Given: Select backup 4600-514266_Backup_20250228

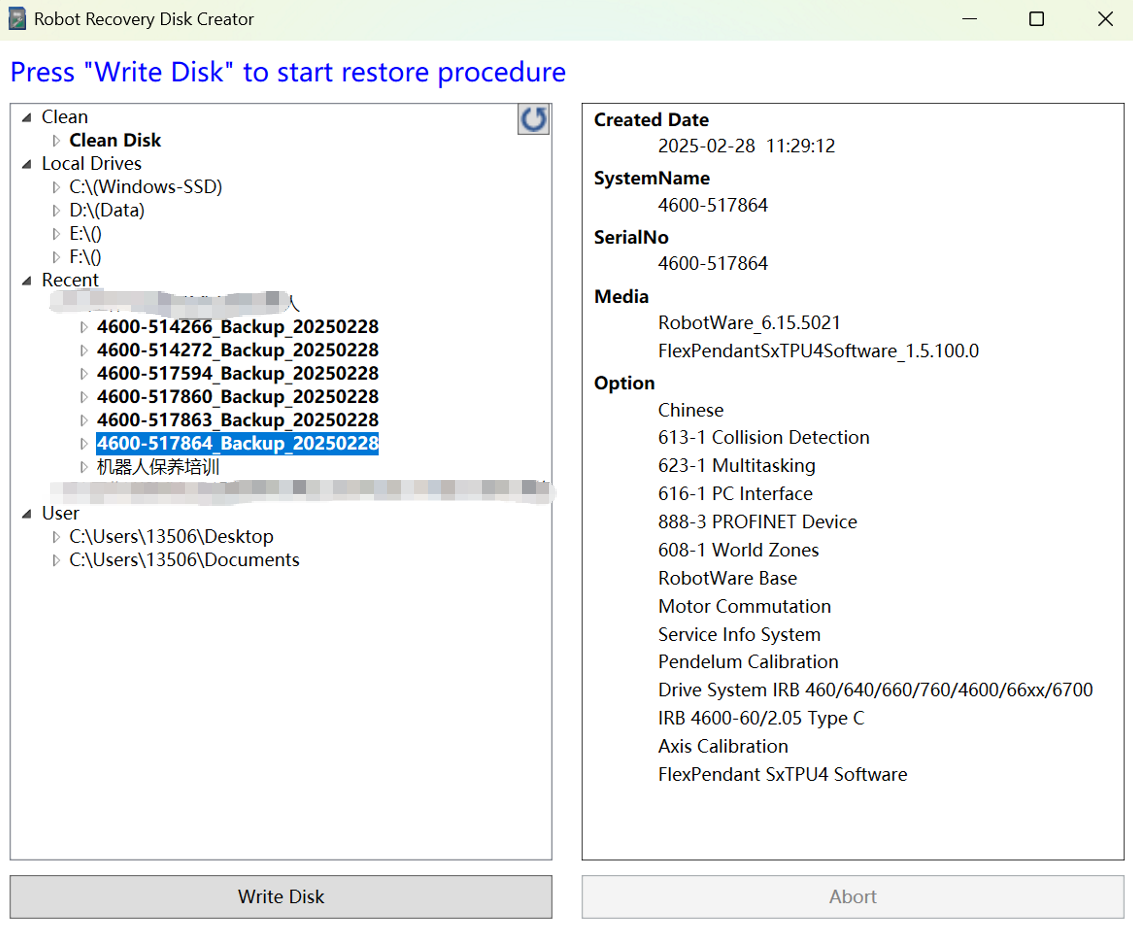Looking at the screenshot, I should (238, 327).
